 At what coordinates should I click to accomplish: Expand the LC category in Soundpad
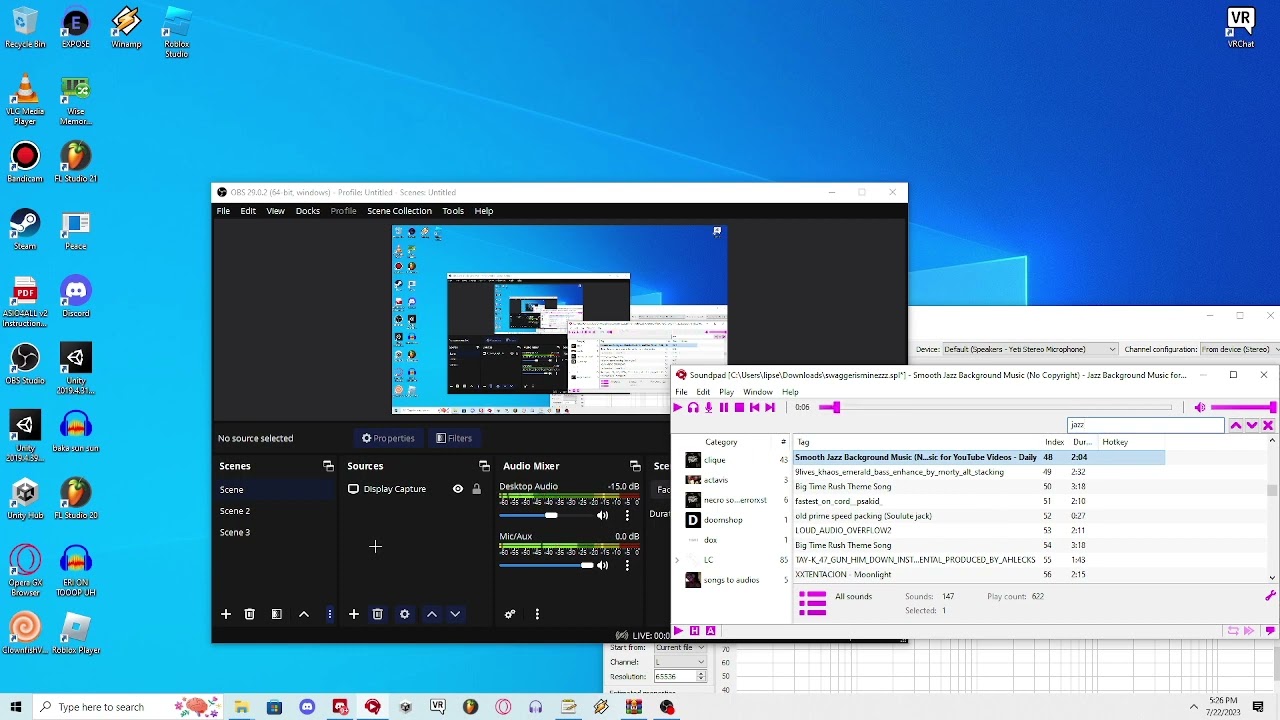pyautogui.click(x=678, y=560)
